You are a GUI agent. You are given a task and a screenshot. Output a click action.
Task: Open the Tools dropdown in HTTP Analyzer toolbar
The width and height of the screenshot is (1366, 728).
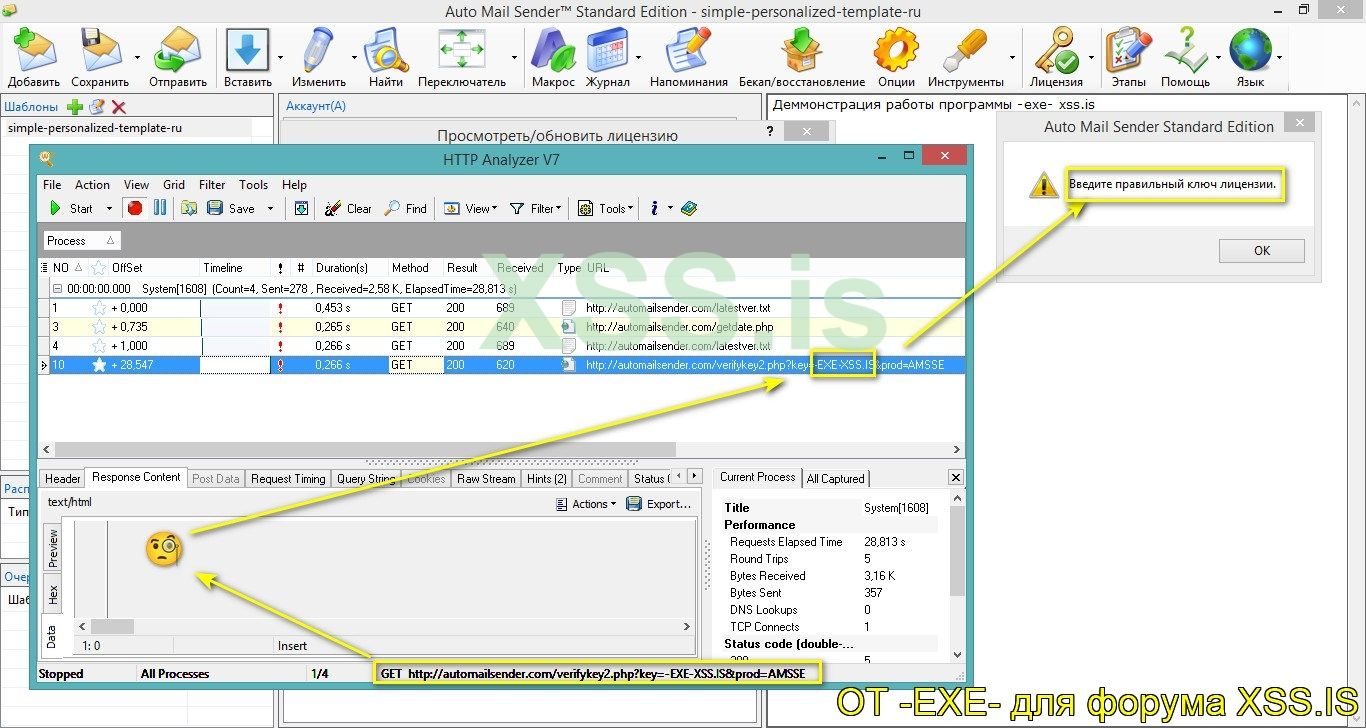pos(604,208)
